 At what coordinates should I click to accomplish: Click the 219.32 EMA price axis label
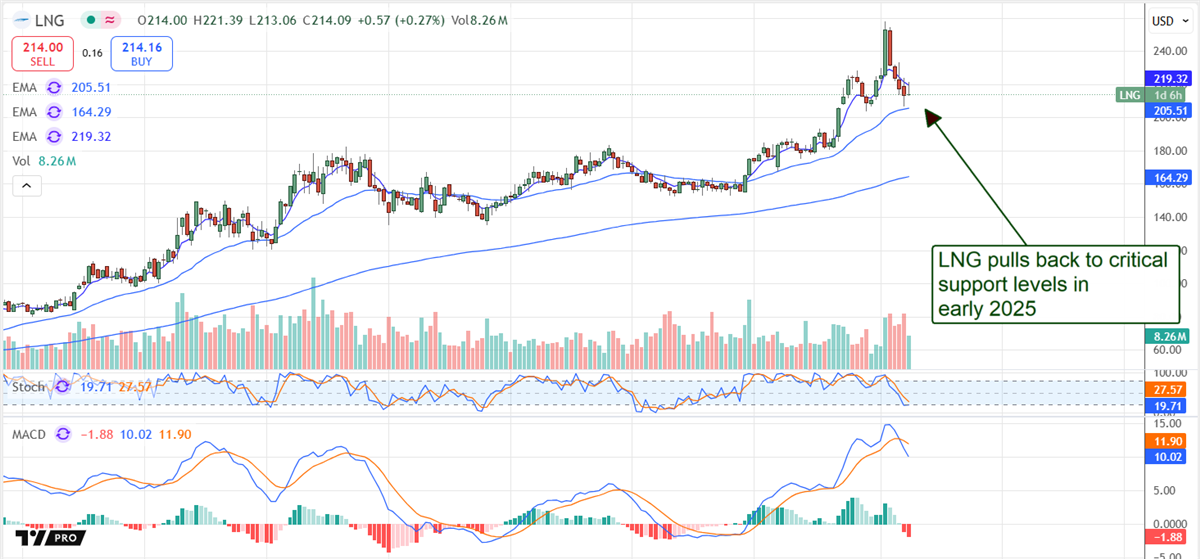[x=1165, y=78]
